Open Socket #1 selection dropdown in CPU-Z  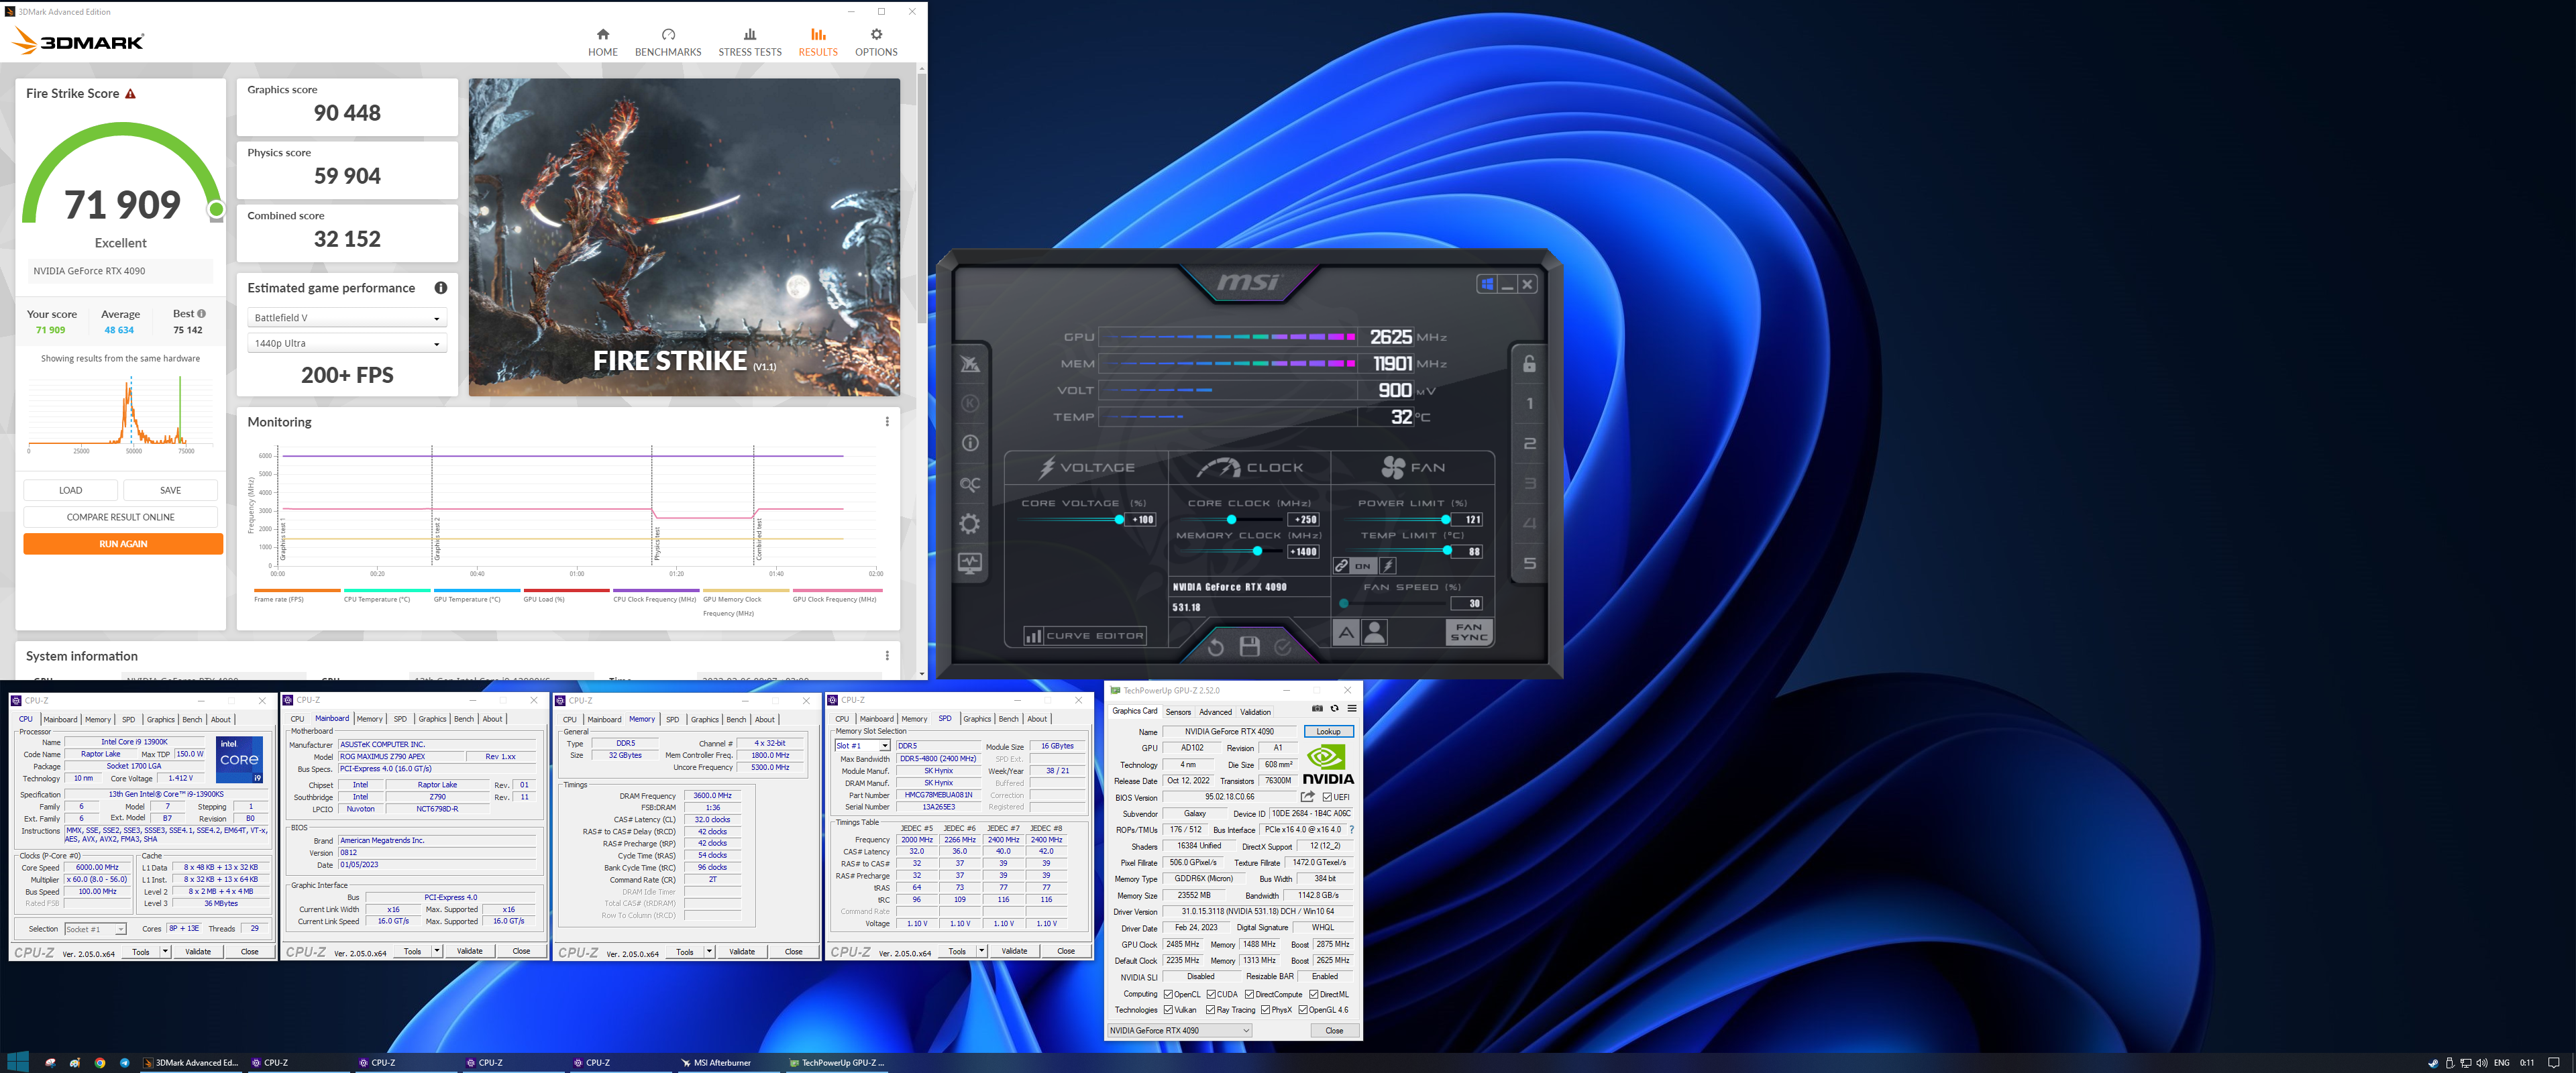click(95, 929)
